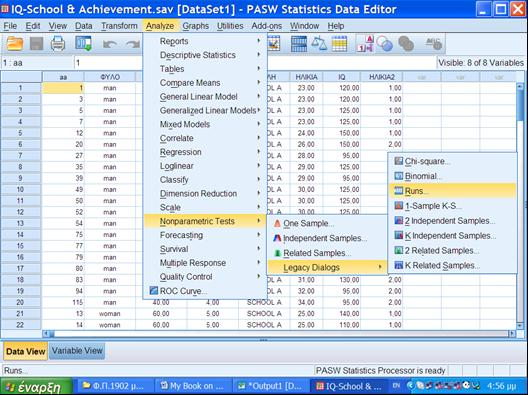Choose K Independent Samples legacy test
This screenshot has width=528, height=395.
452,236
